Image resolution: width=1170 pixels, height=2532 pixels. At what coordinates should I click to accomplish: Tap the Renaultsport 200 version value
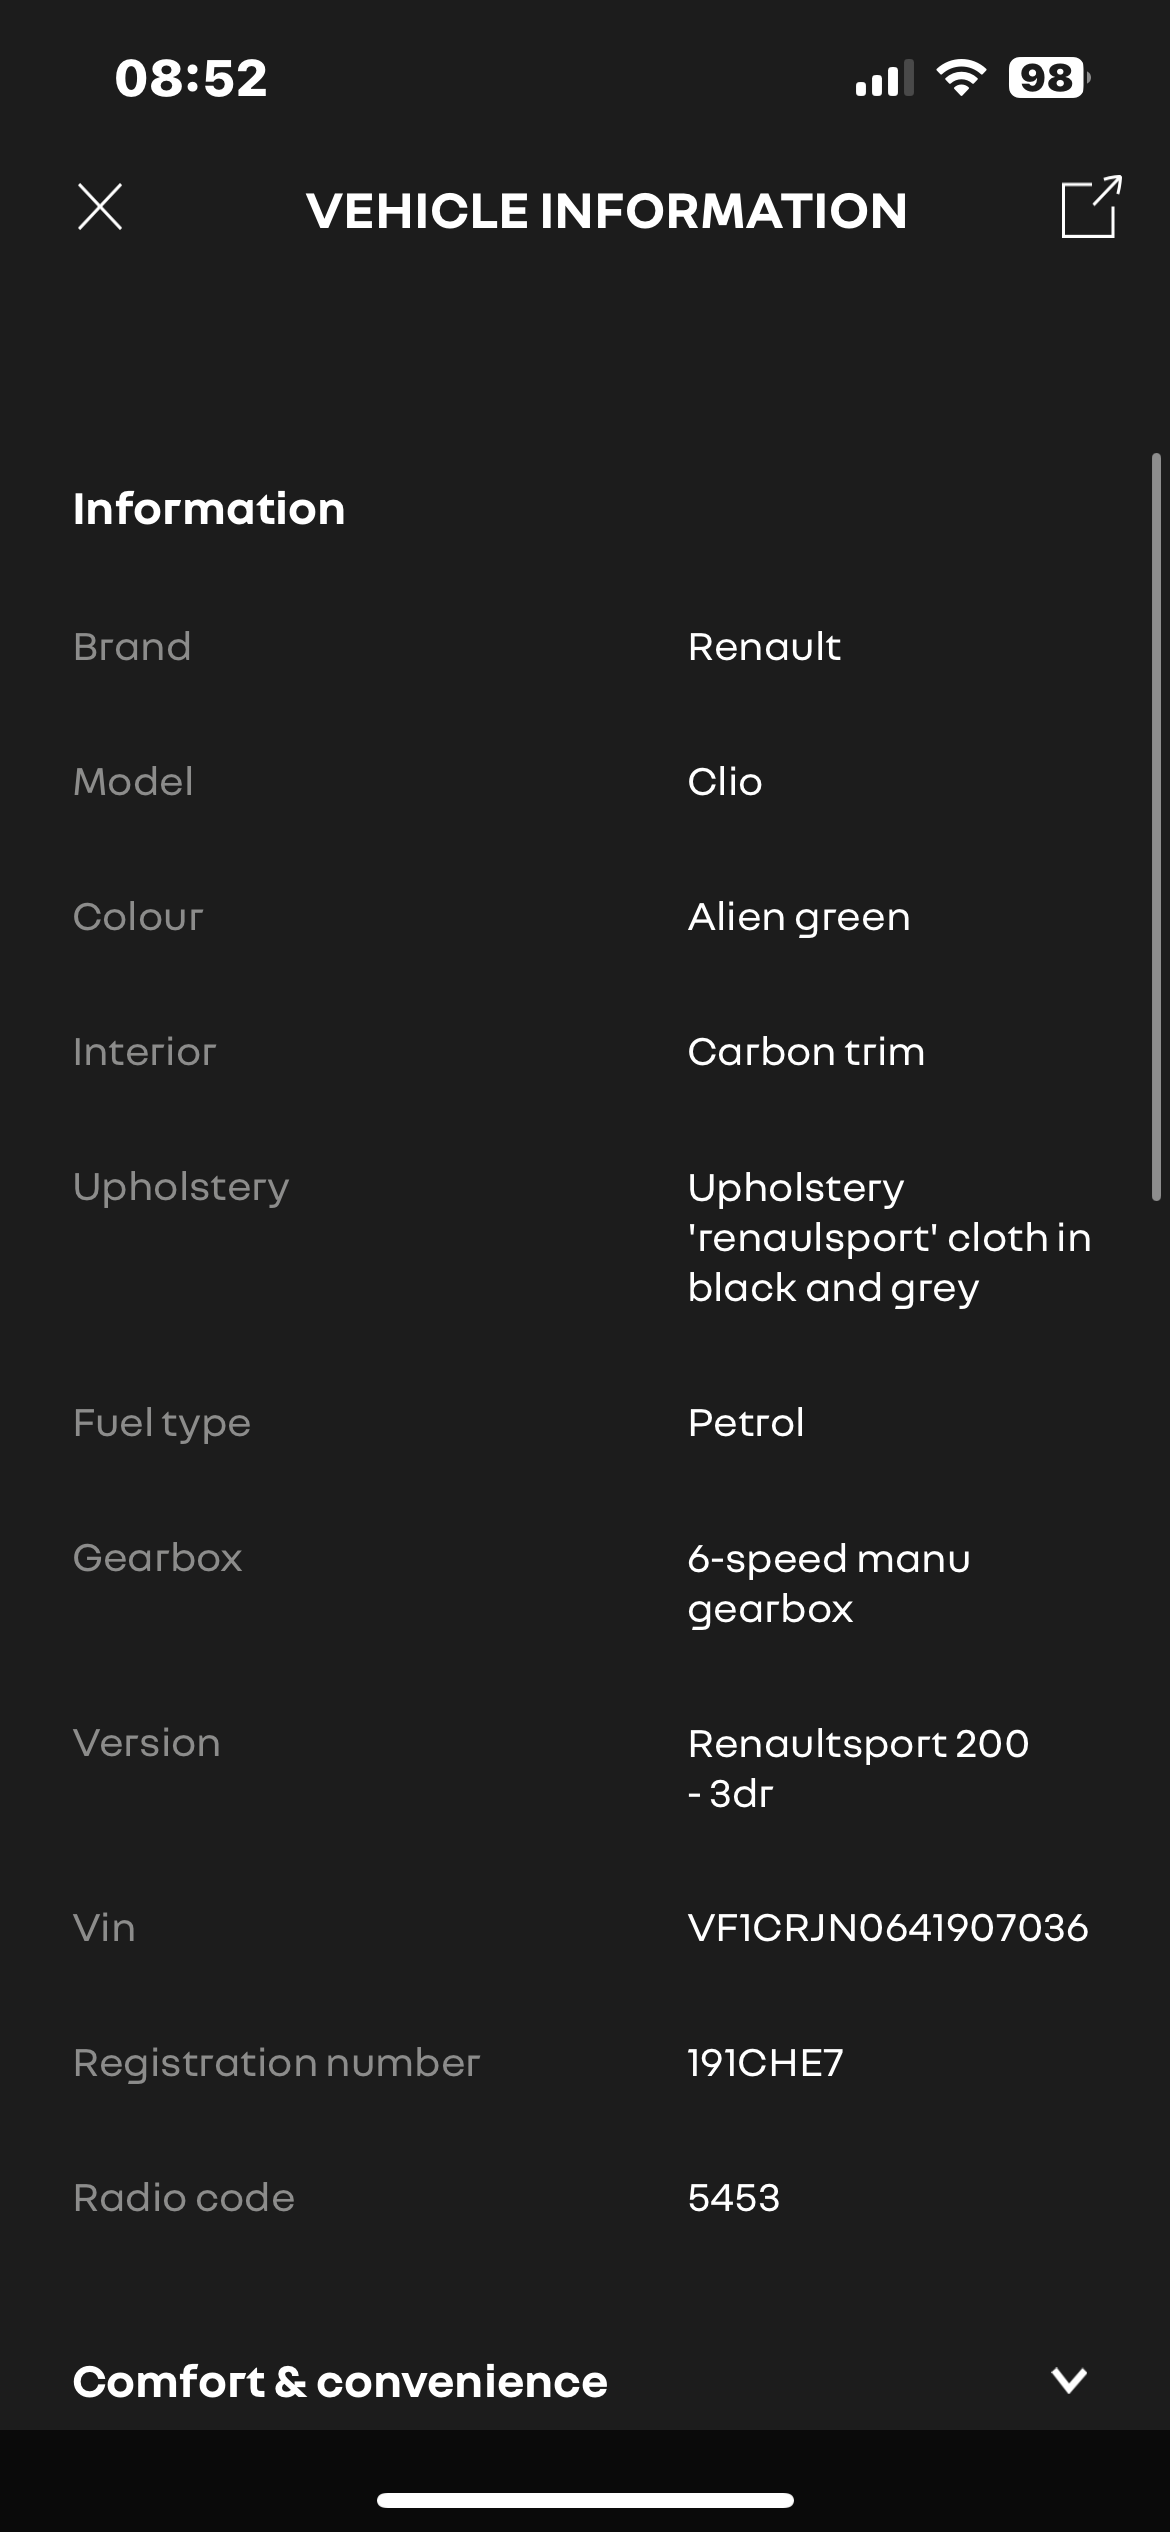(x=857, y=1767)
